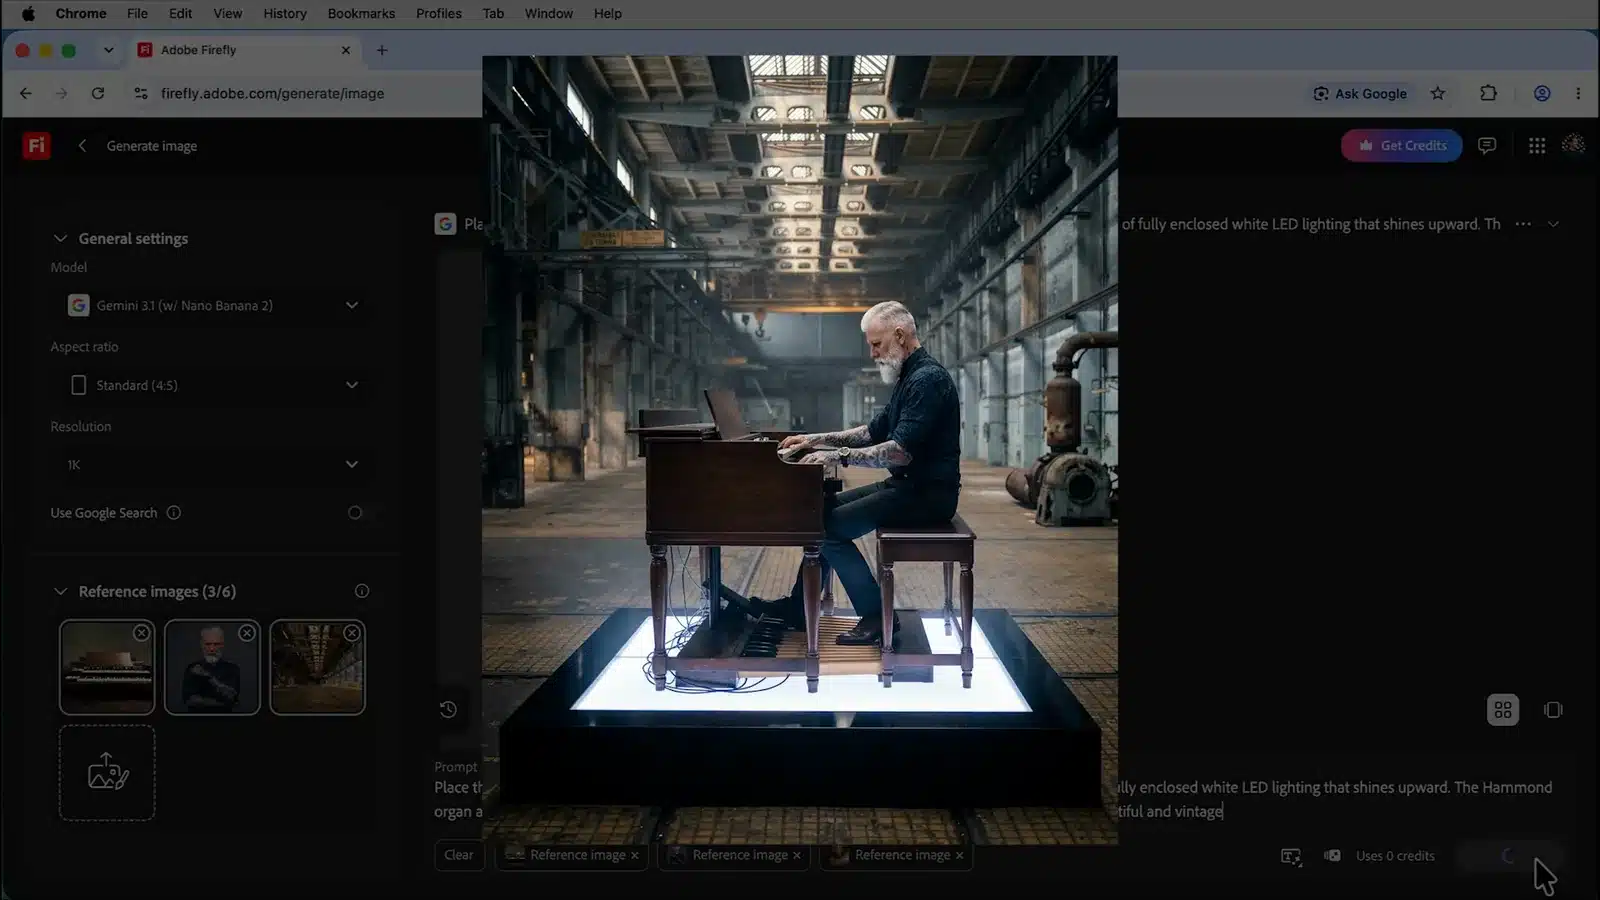This screenshot has width=1600, height=900.
Task: Click the Firefly home logo icon
Action: [x=36, y=146]
